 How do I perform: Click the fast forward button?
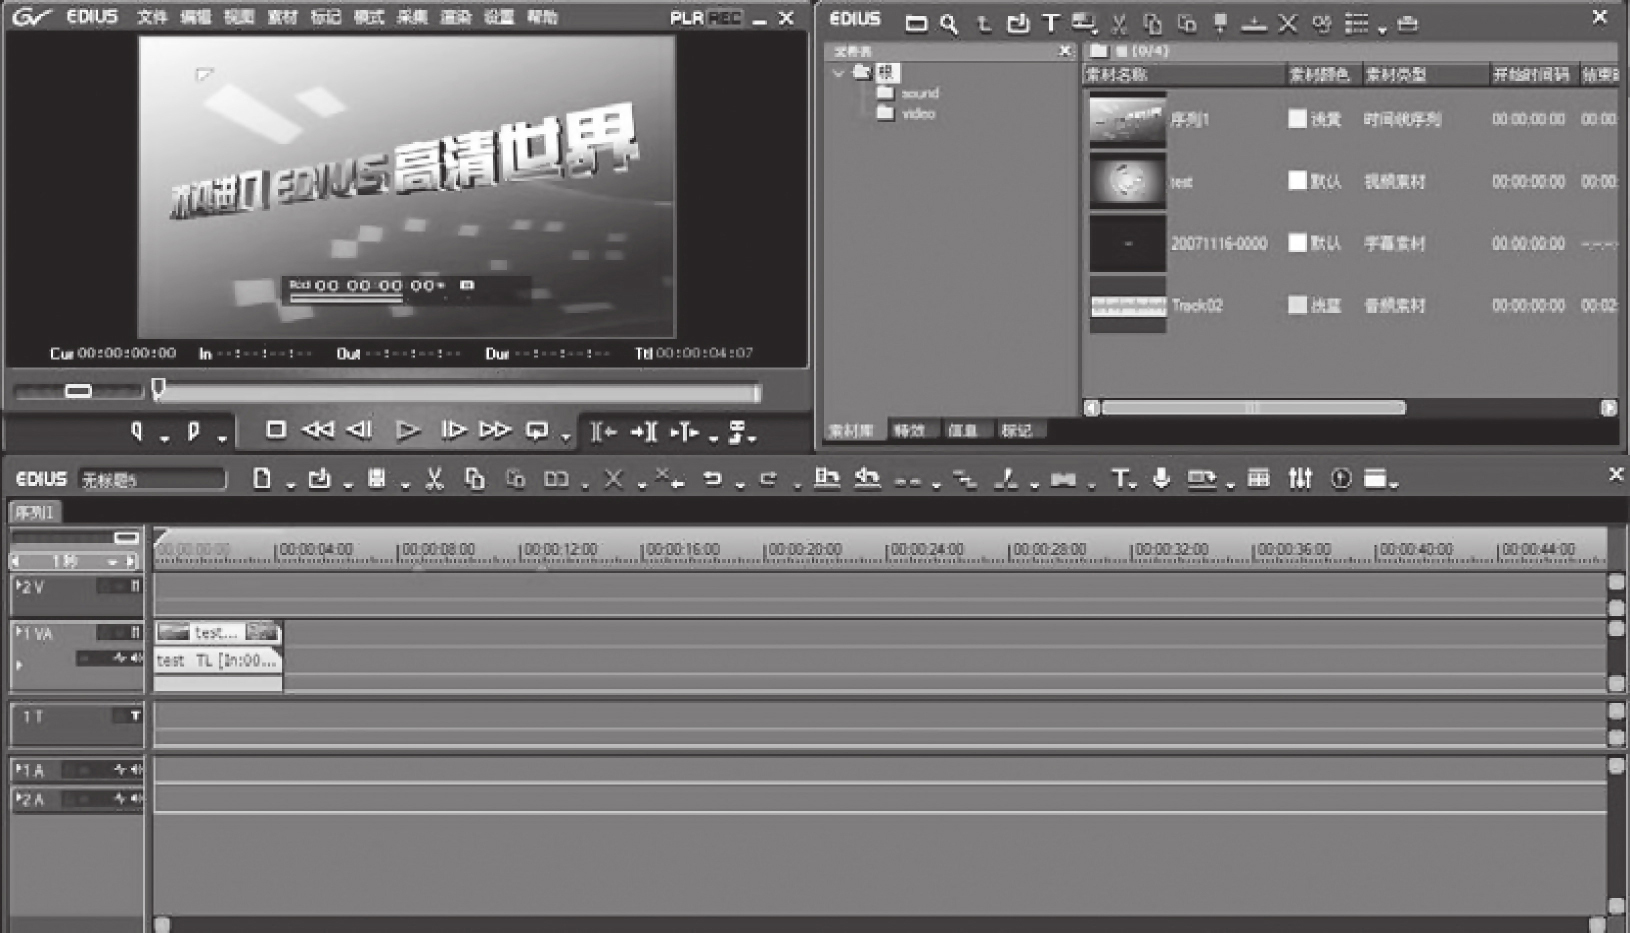[x=495, y=430]
